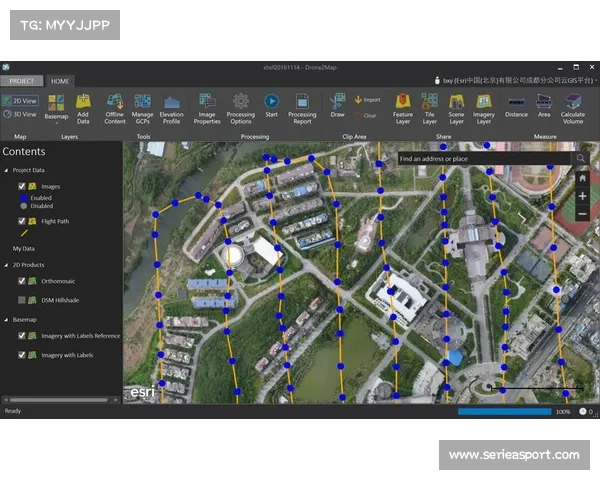Collapse the Basemap group in Contents
600x480 pixels.
click(6, 320)
